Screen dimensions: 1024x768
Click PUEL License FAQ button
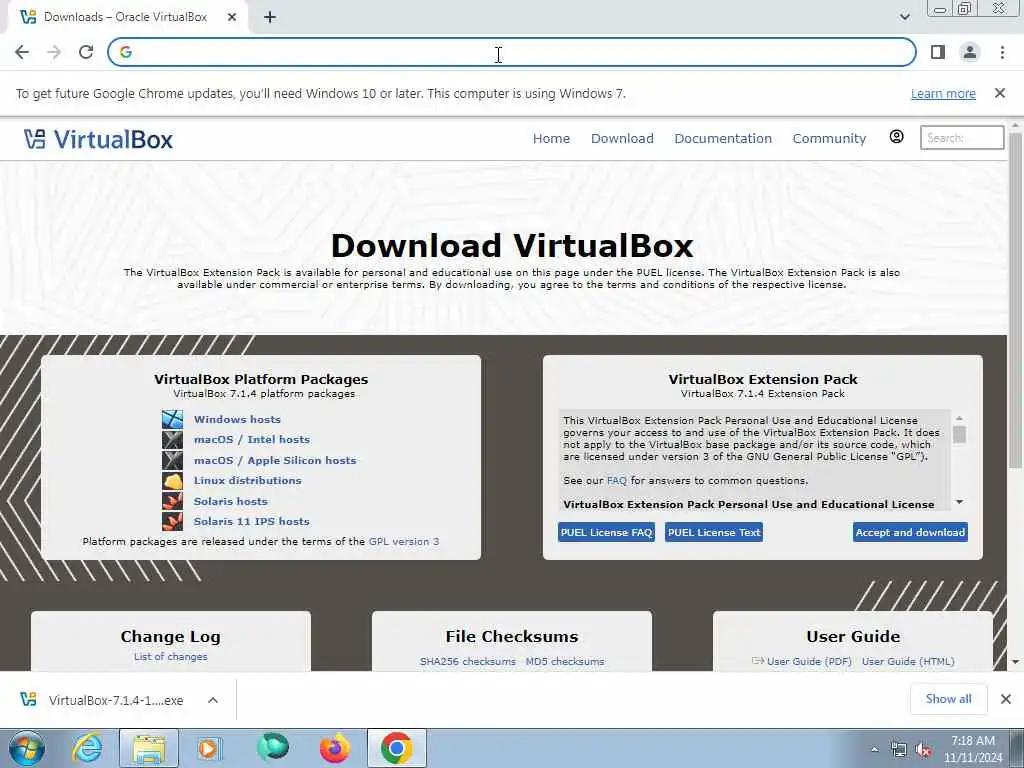click(x=606, y=532)
